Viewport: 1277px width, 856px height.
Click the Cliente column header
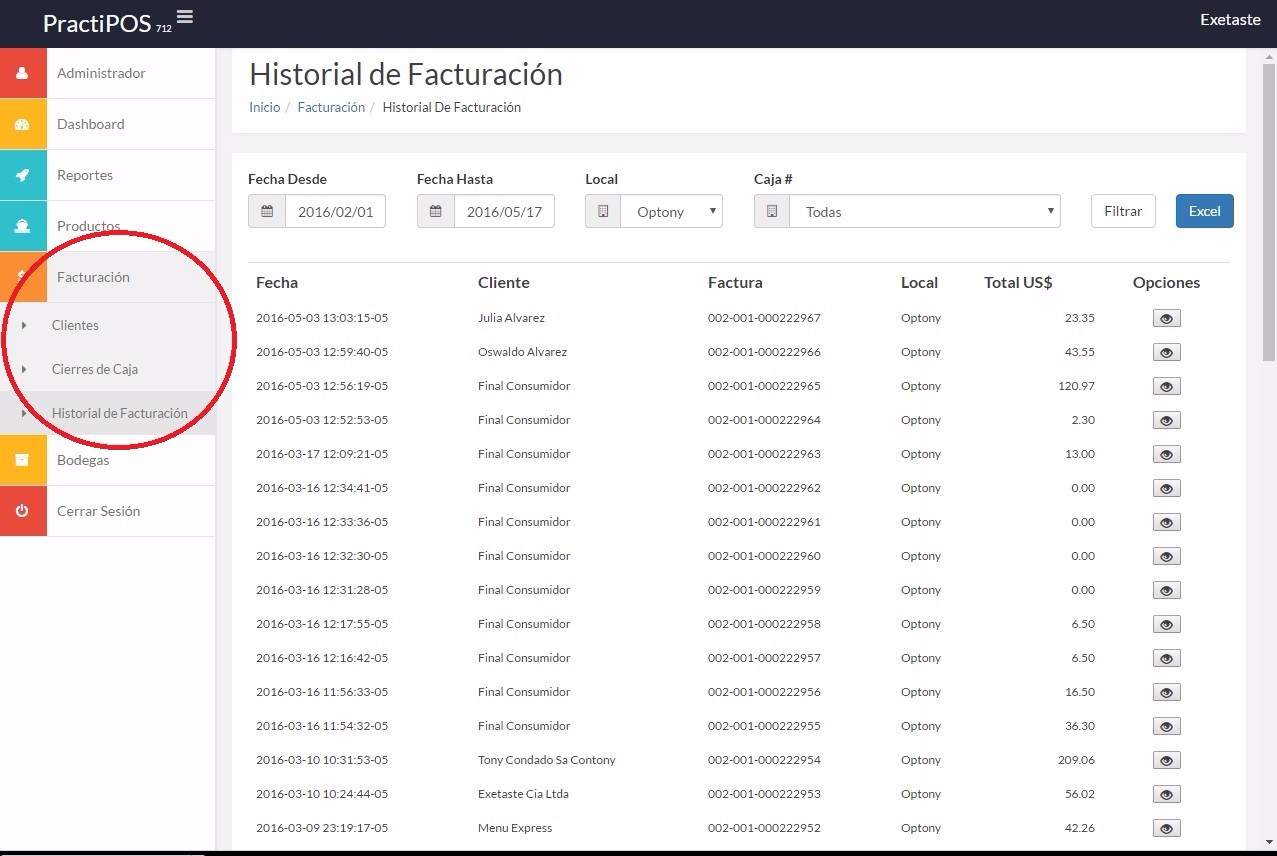(504, 283)
